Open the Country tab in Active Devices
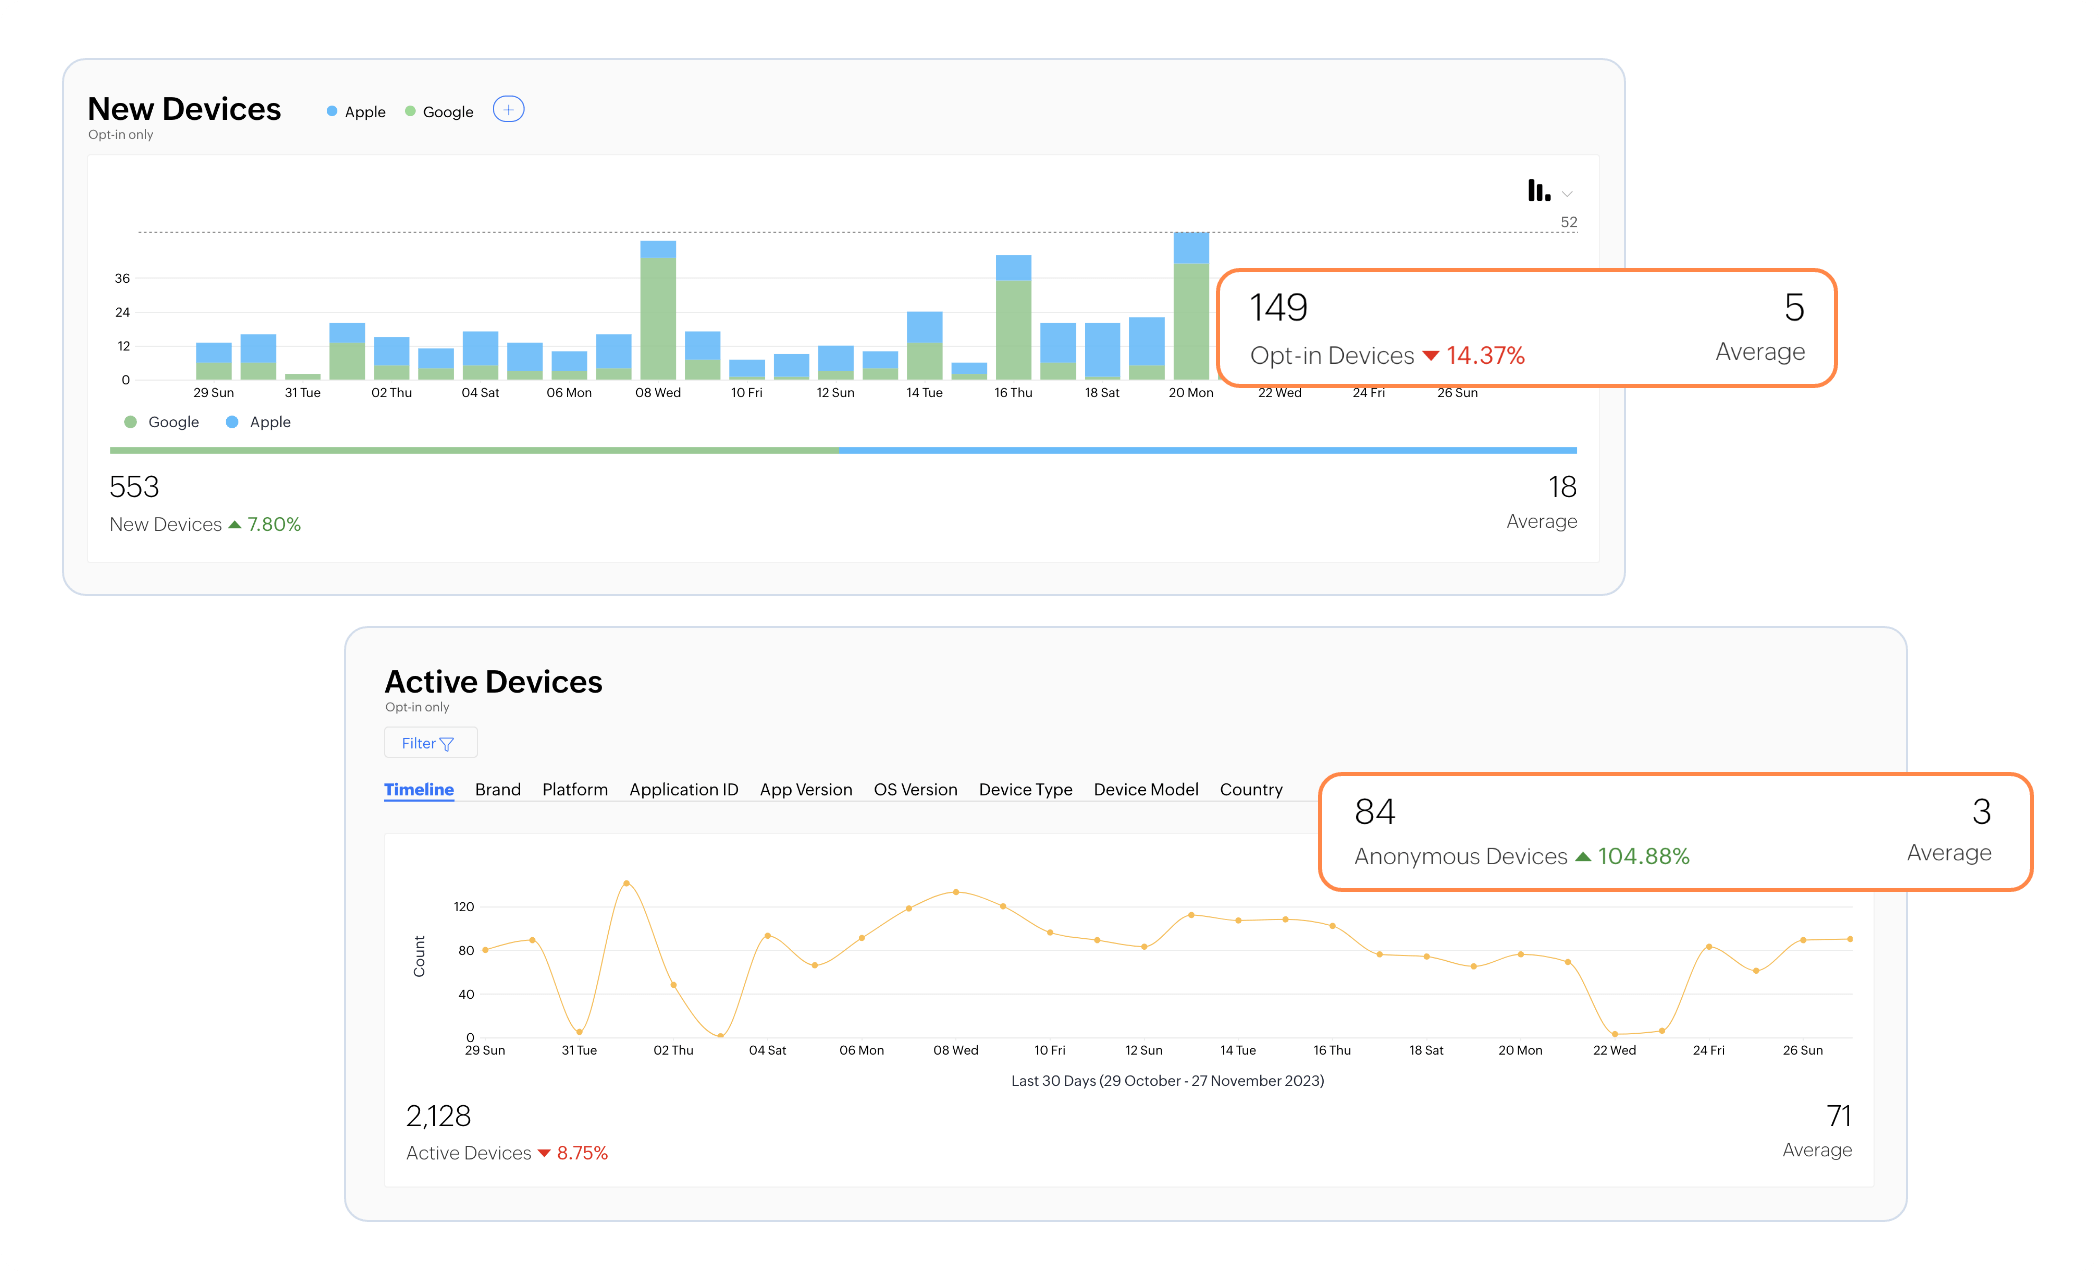The image size is (2100, 1272). [1250, 789]
